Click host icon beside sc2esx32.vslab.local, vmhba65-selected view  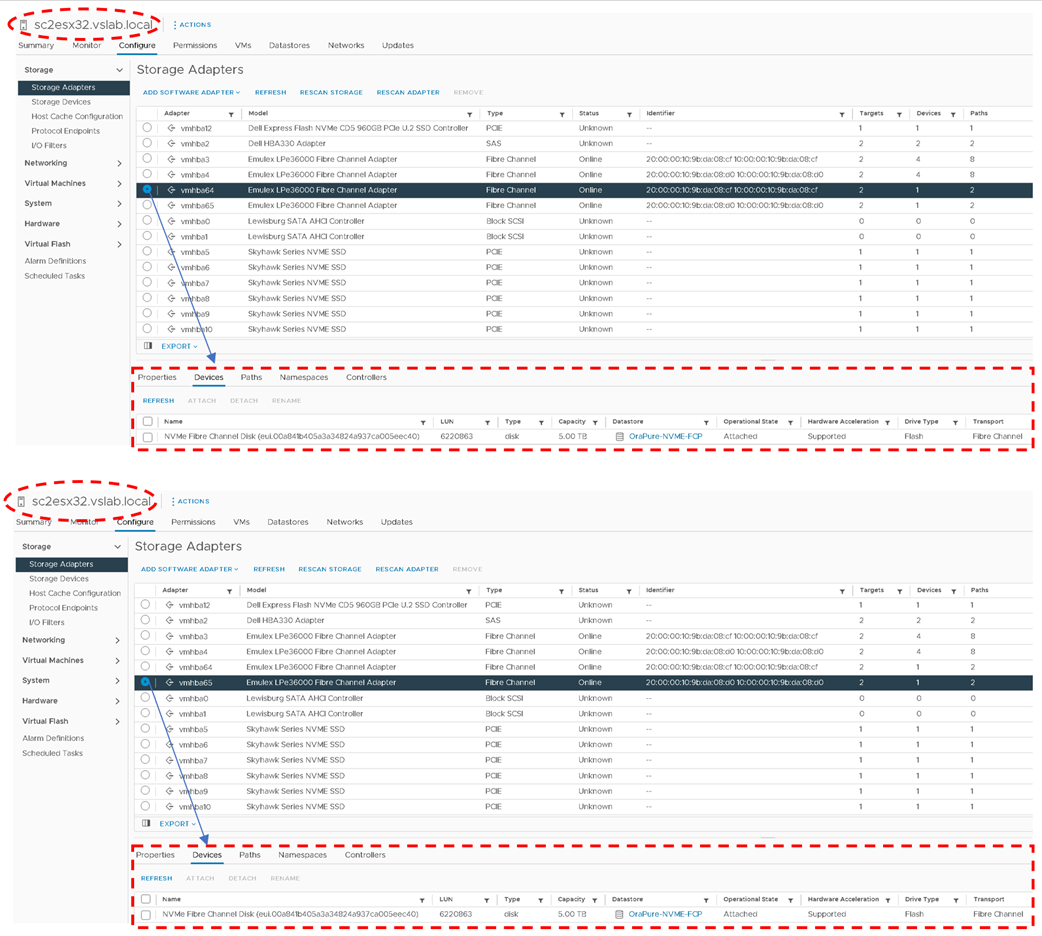(x=21, y=502)
